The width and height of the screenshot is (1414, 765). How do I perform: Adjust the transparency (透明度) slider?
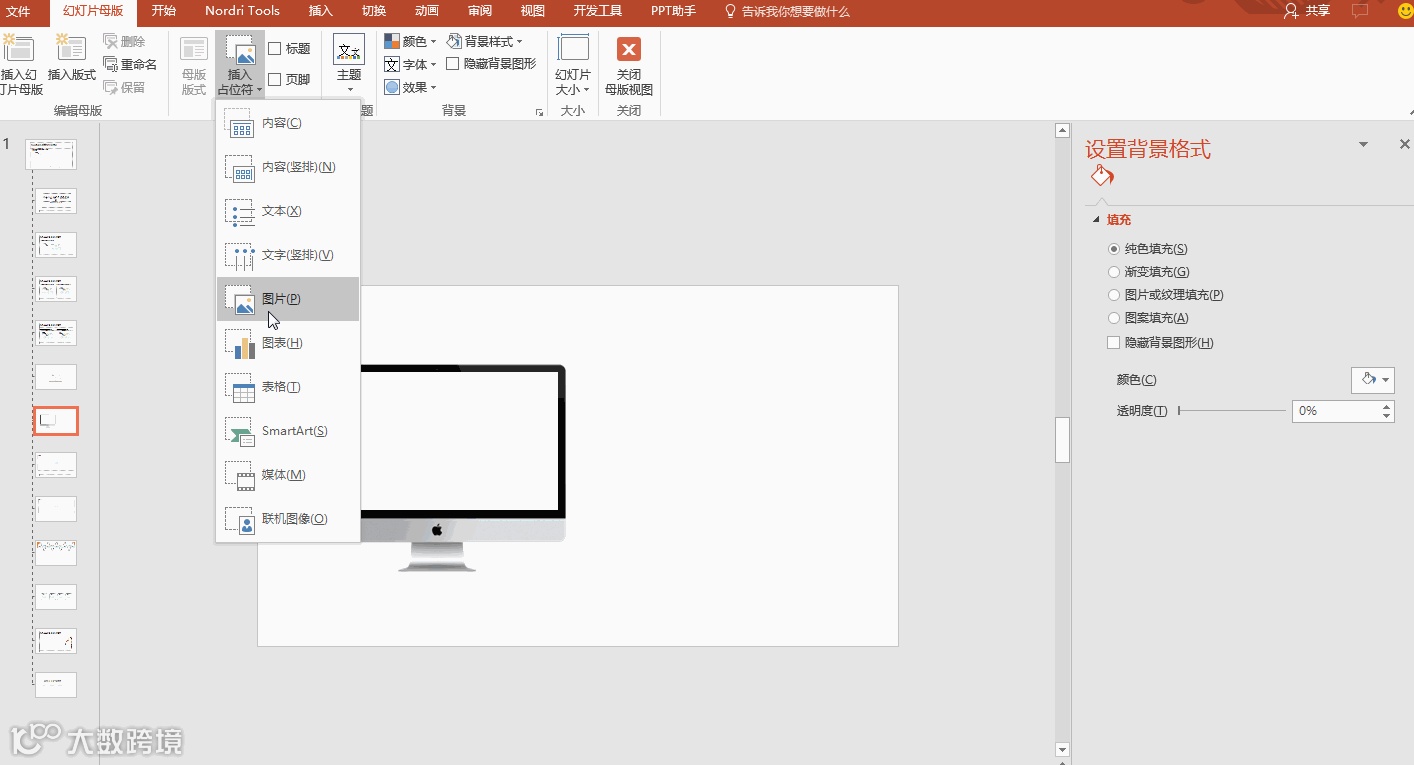(x=1231, y=411)
